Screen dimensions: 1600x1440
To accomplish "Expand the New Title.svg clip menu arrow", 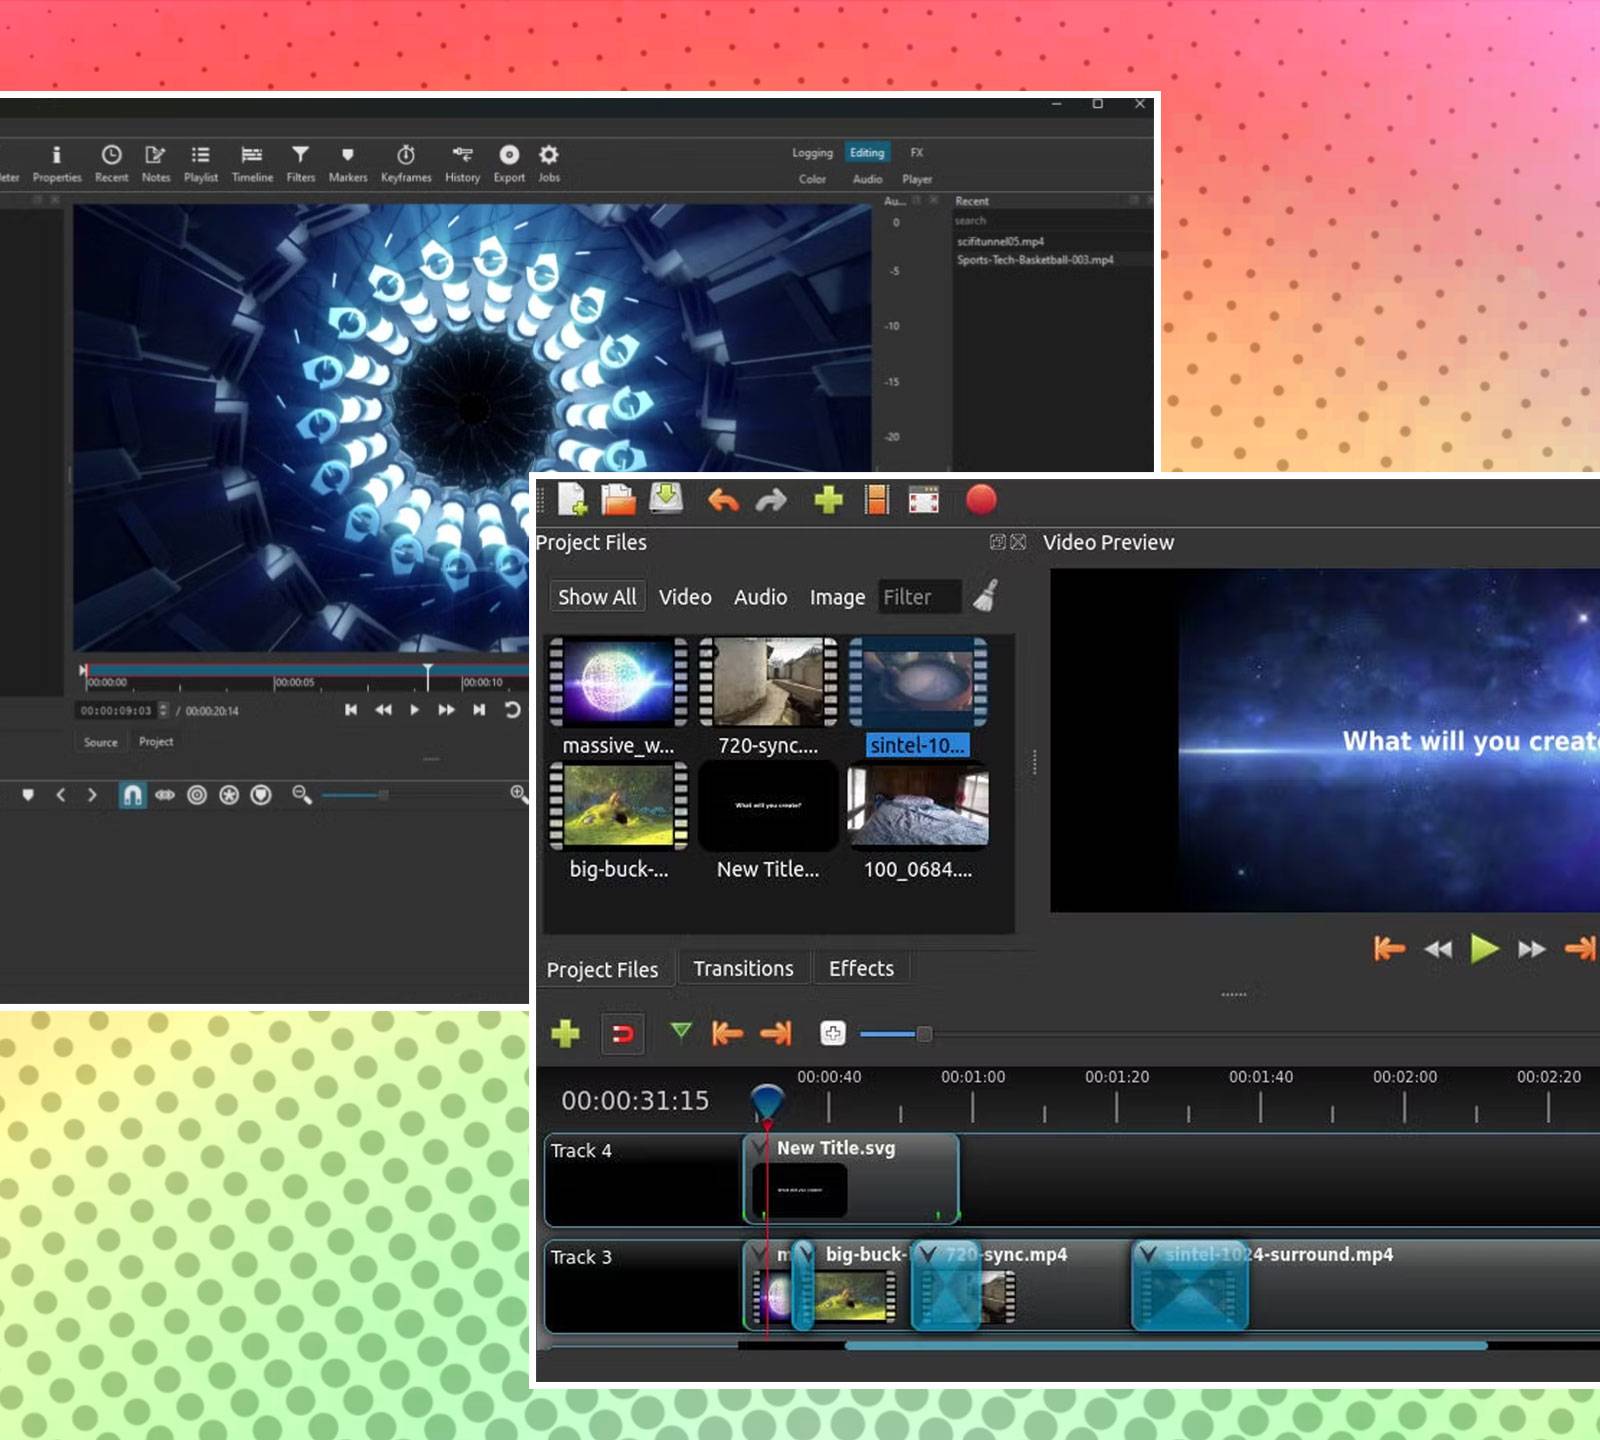I will pos(760,1148).
